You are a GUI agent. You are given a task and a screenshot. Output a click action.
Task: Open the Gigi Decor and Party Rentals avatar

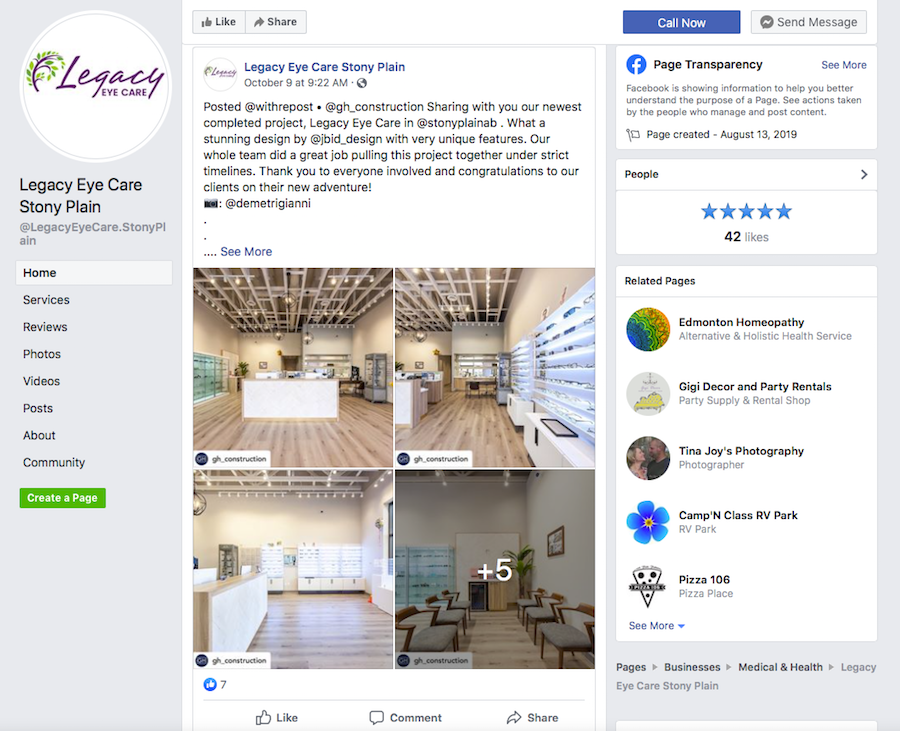pyautogui.click(x=648, y=394)
